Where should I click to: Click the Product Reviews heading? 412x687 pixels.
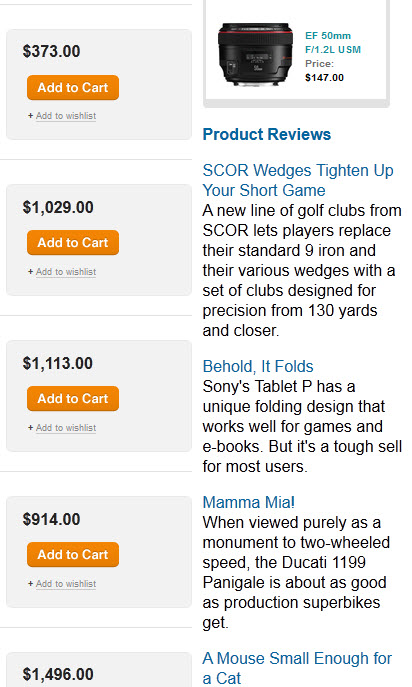(x=266, y=134)
